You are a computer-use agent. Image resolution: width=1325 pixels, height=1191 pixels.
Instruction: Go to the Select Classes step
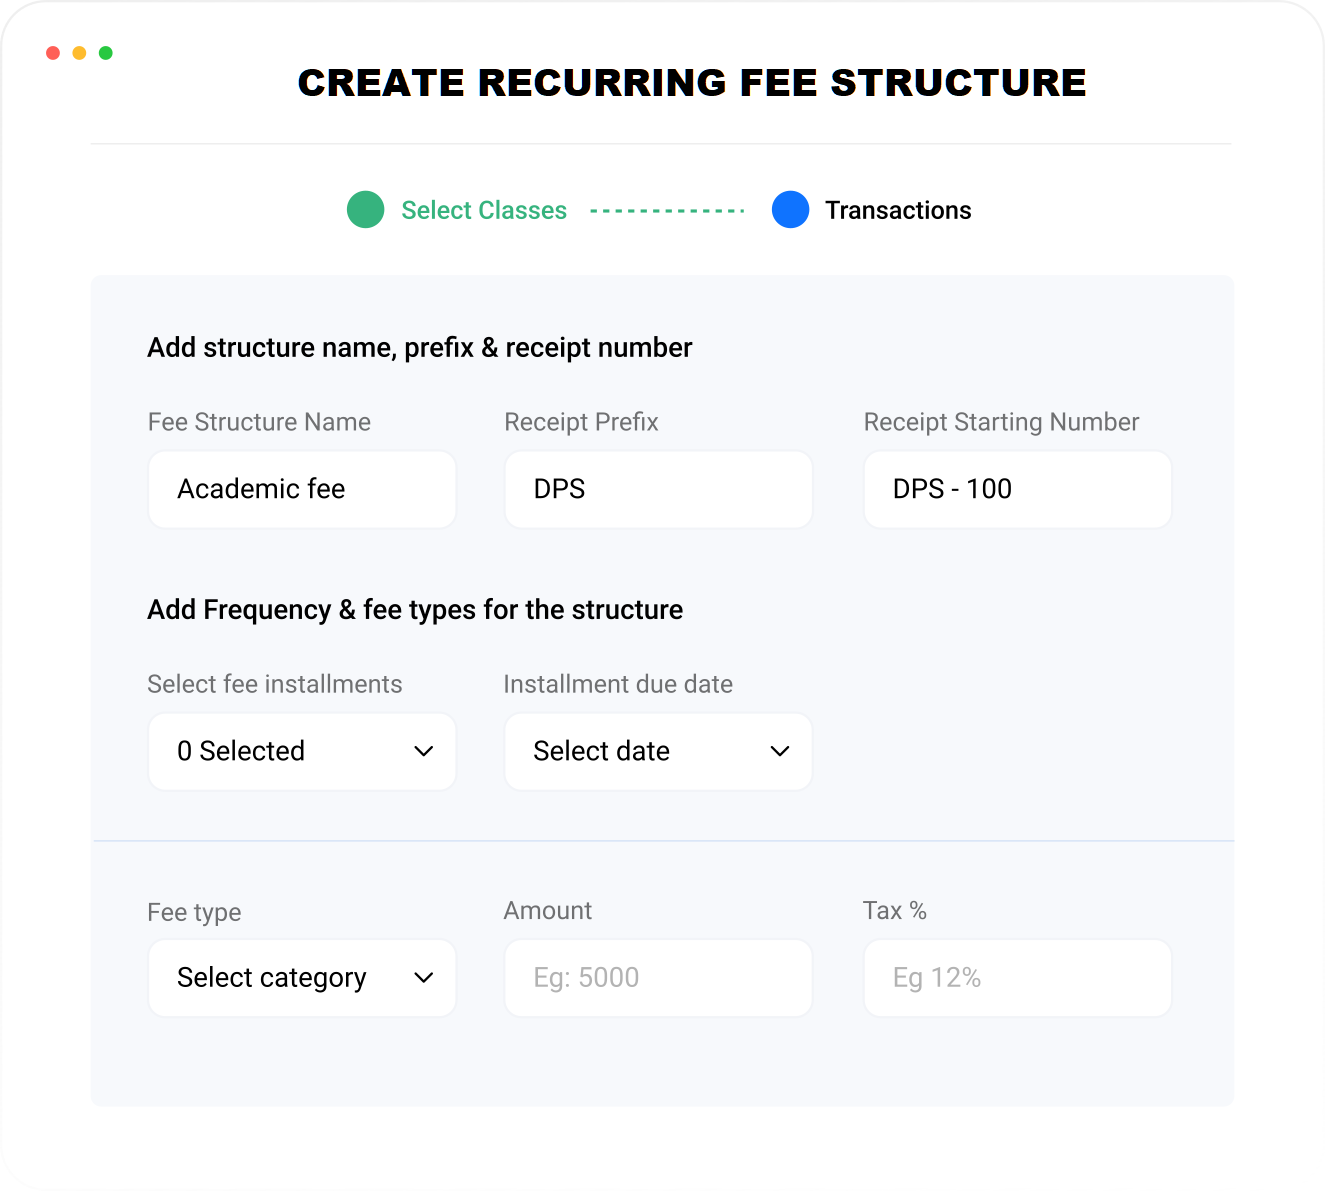(x=484, y=210)
